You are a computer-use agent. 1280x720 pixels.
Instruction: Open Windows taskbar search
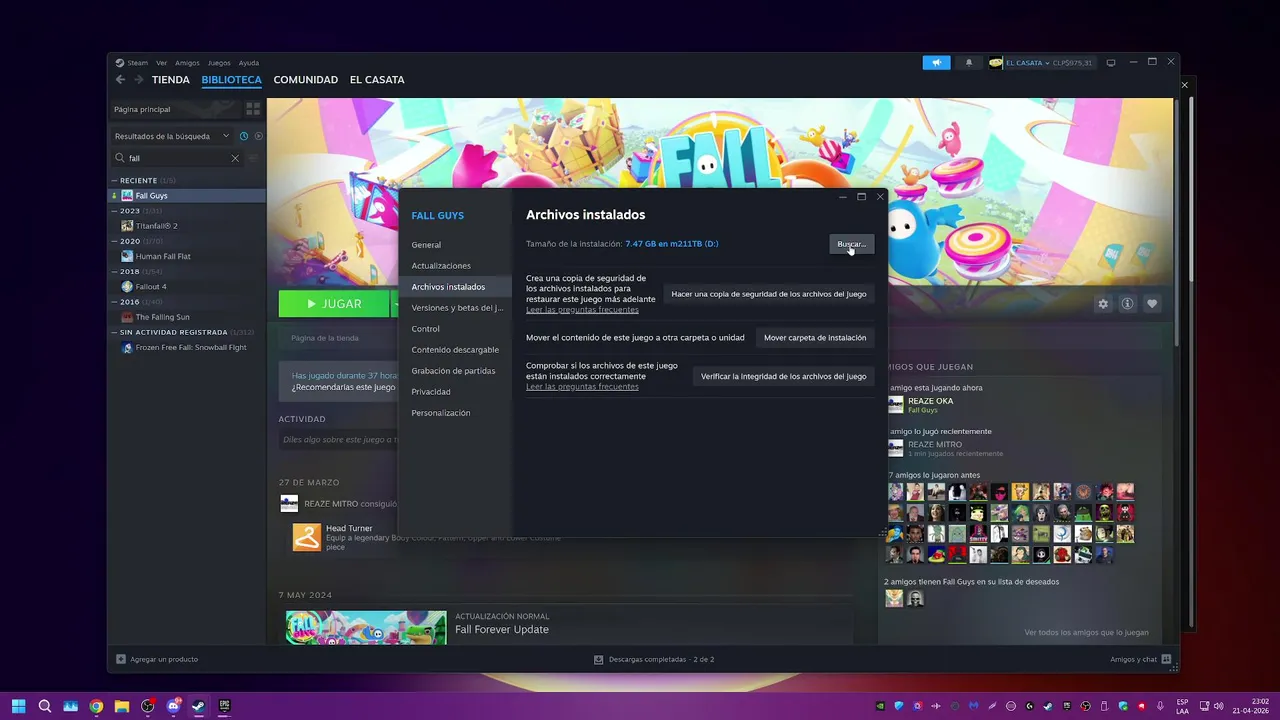44,706
